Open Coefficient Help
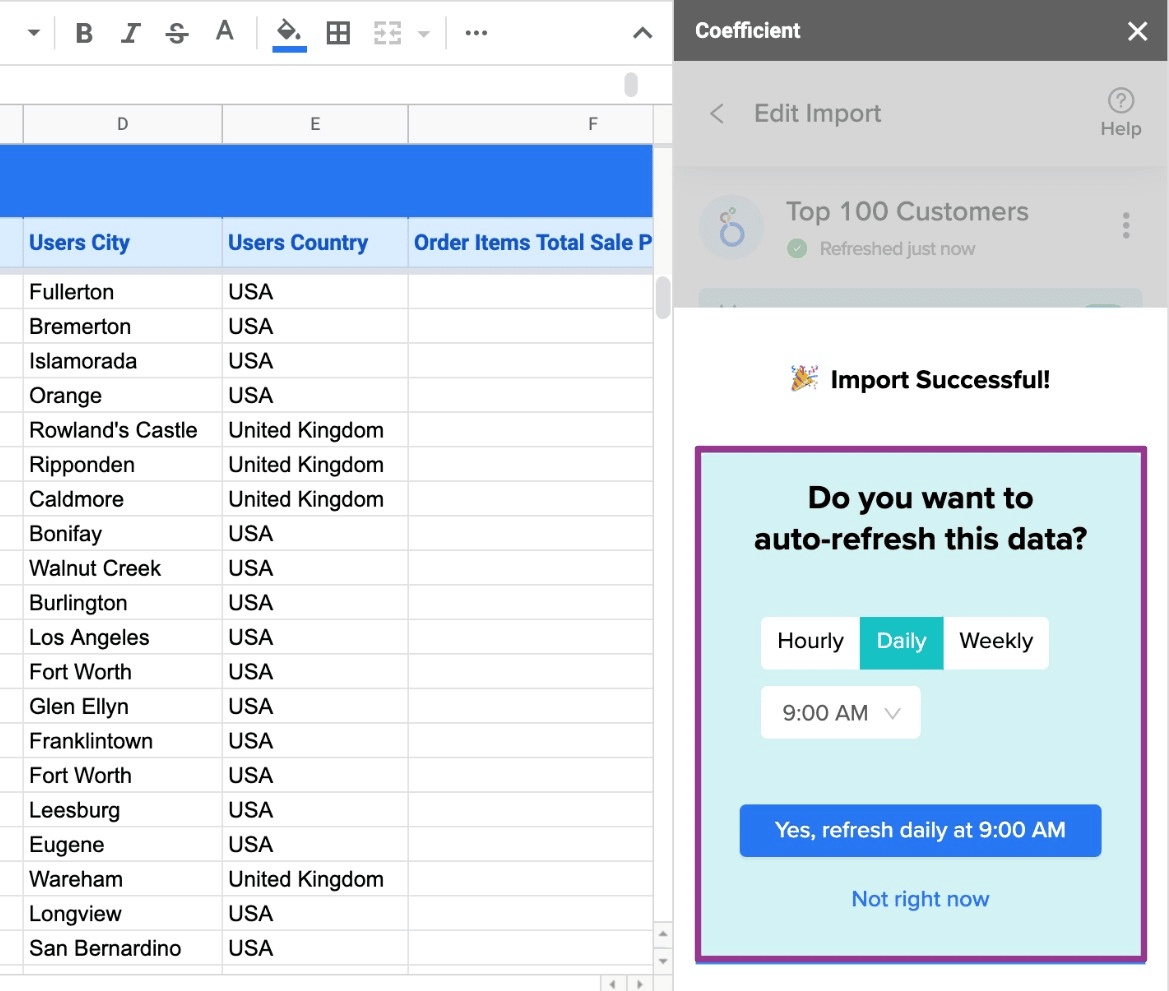This screenshot has height=991, width=1169. (1121, 113)
